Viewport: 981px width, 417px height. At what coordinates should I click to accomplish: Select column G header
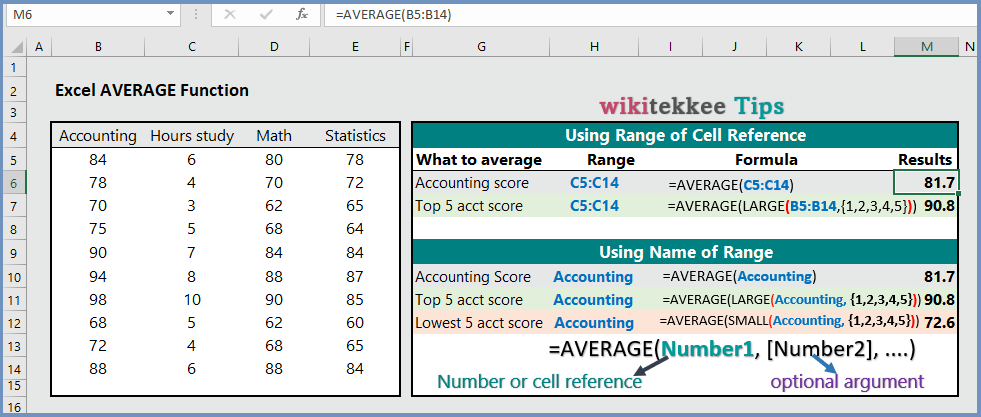(481, 46)
